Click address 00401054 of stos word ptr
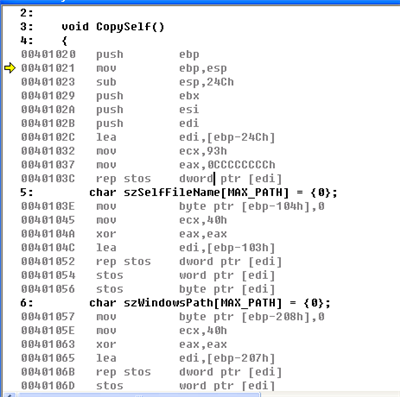The image size is (400, 397). tap(48, 275)
